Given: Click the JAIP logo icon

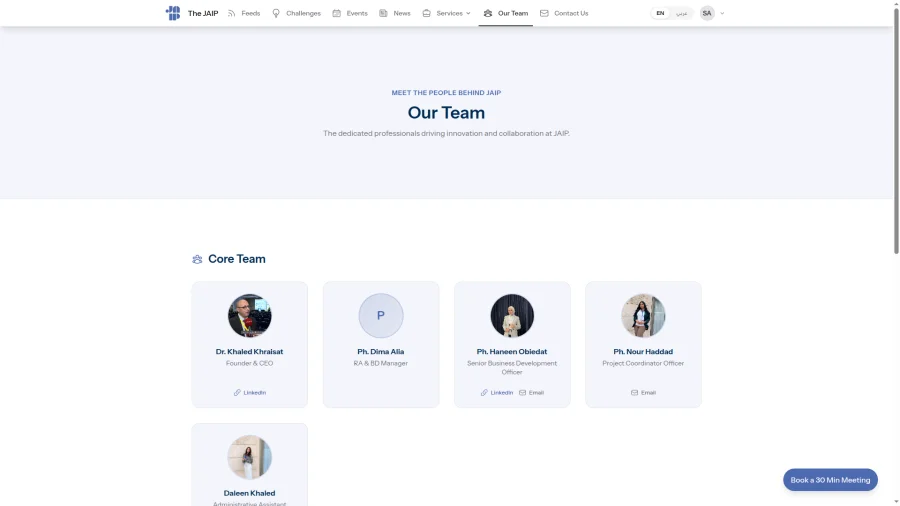Looking at the screenshot, I should pyautogui.click(x=173, y=13).
